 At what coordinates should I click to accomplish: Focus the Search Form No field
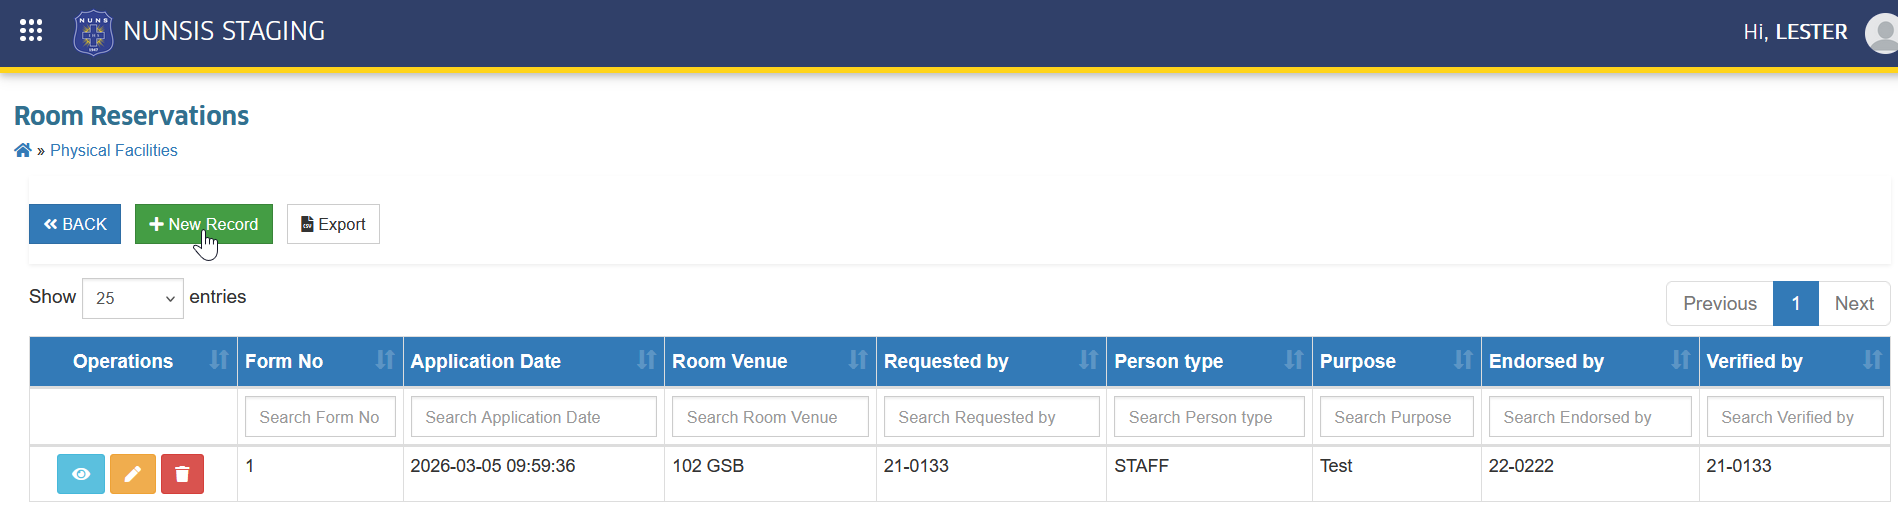[320, 417]
